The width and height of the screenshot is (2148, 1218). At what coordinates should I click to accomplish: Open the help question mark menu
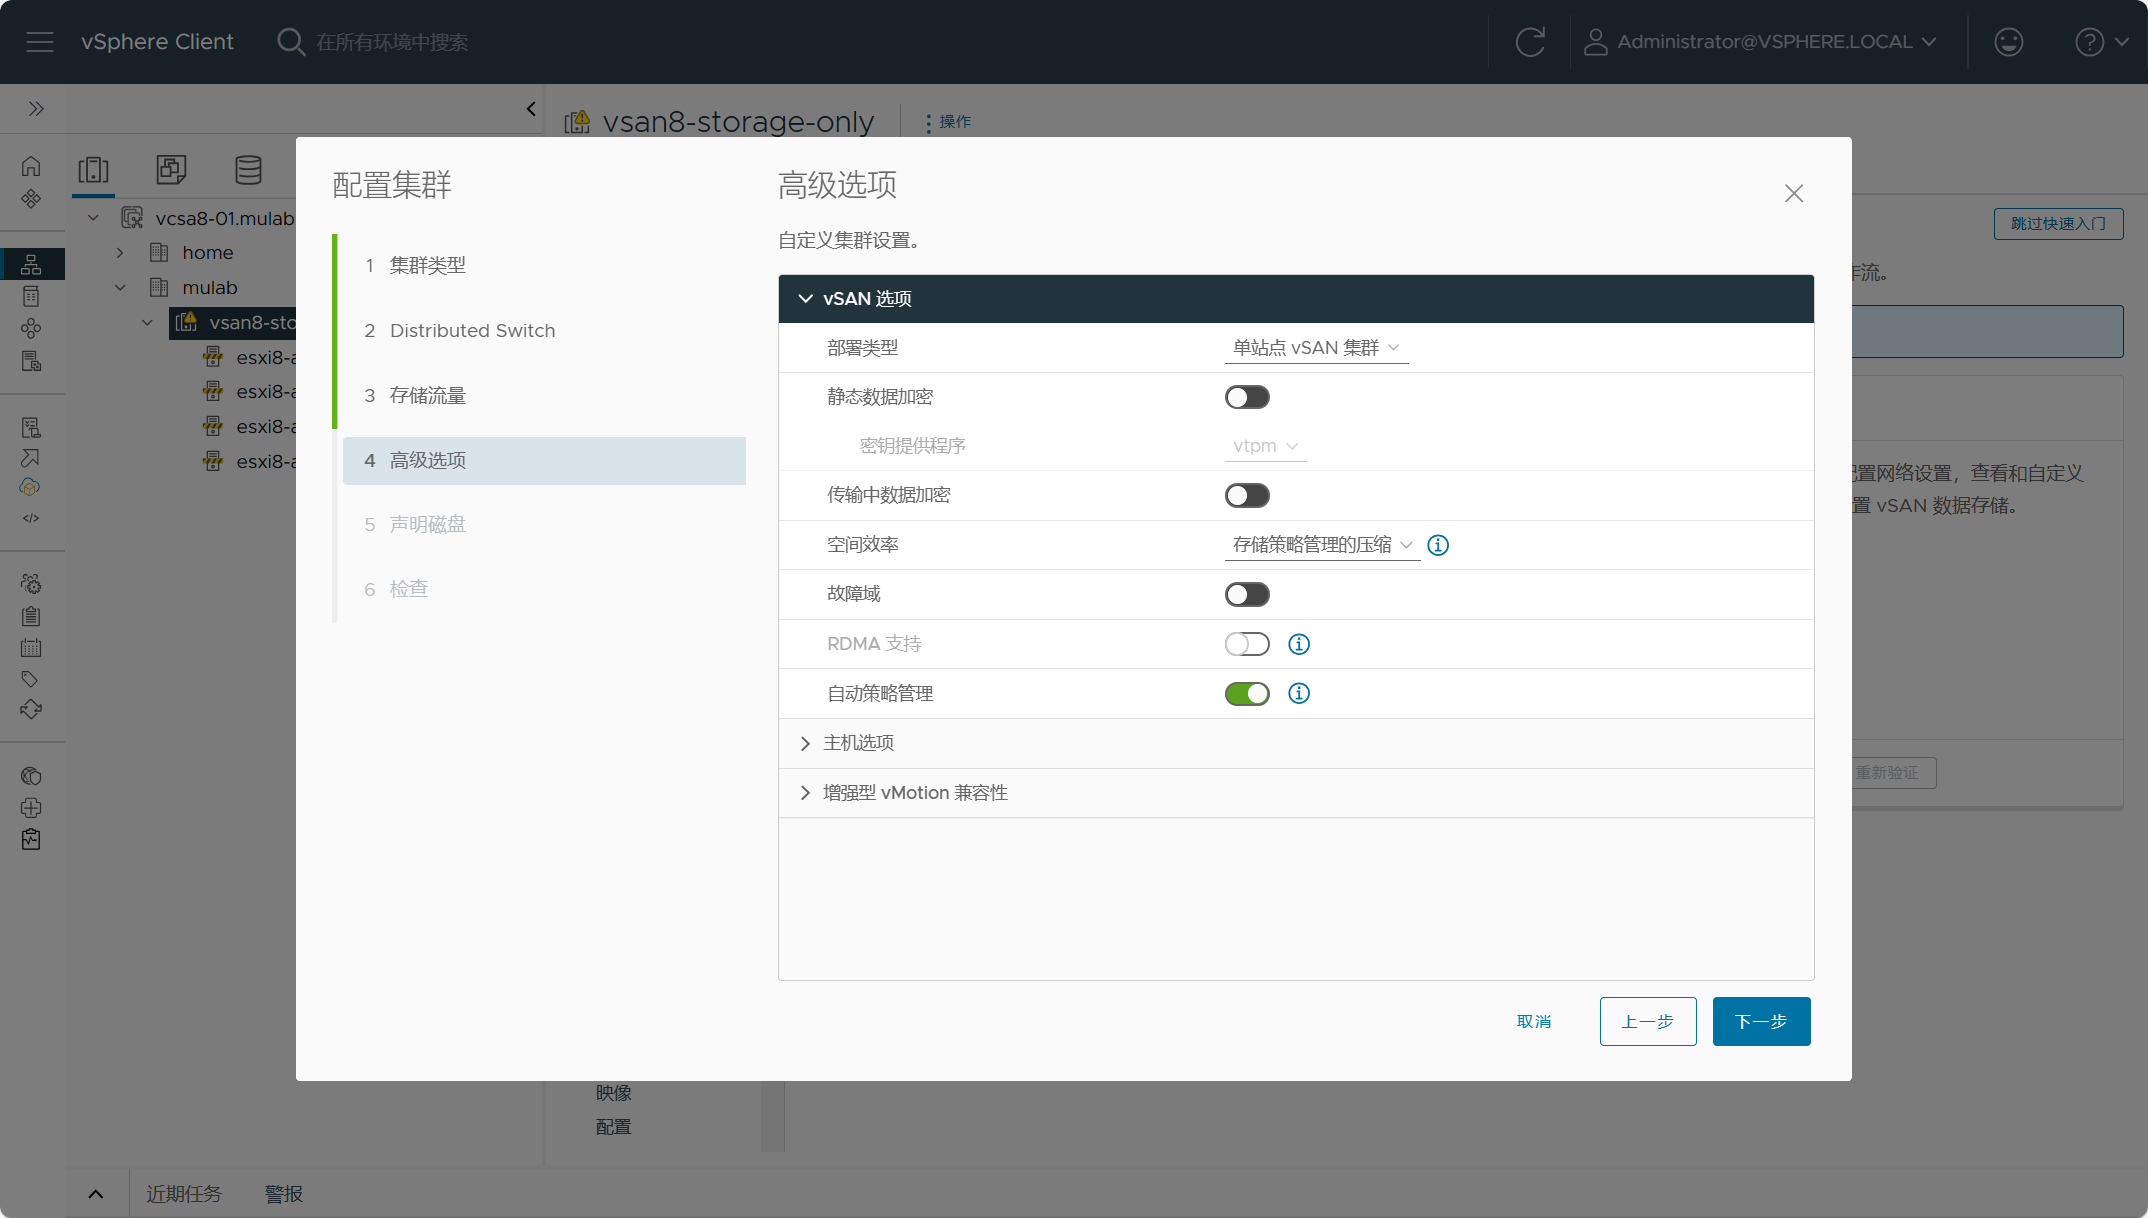click(2101, 42)
